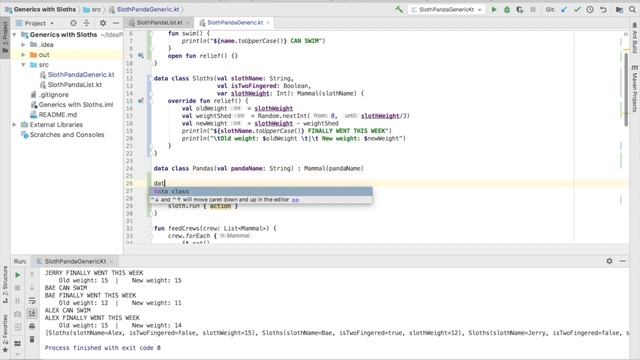
Task: Hide the Project panel with minus icon
Action: coord(116,23)
